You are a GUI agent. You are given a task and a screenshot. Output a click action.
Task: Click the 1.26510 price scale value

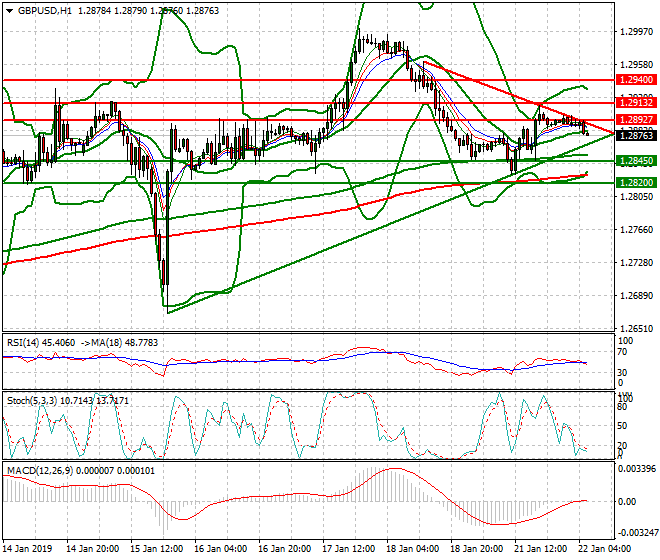[637, 328]
